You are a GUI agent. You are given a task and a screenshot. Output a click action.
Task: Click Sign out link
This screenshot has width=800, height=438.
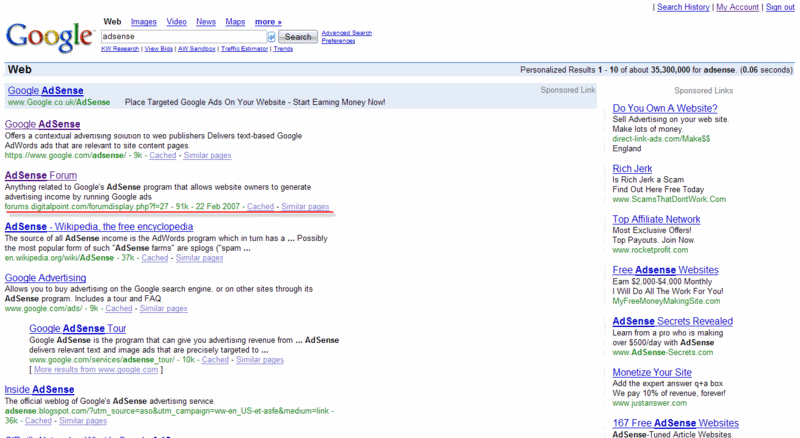[780, 7]
